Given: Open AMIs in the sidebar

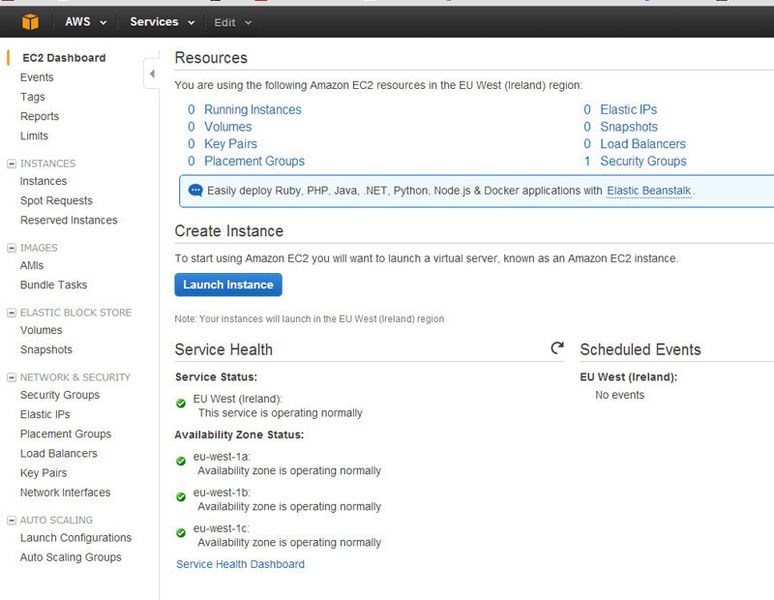Looking at the screenshot, I should pos(32,265).
